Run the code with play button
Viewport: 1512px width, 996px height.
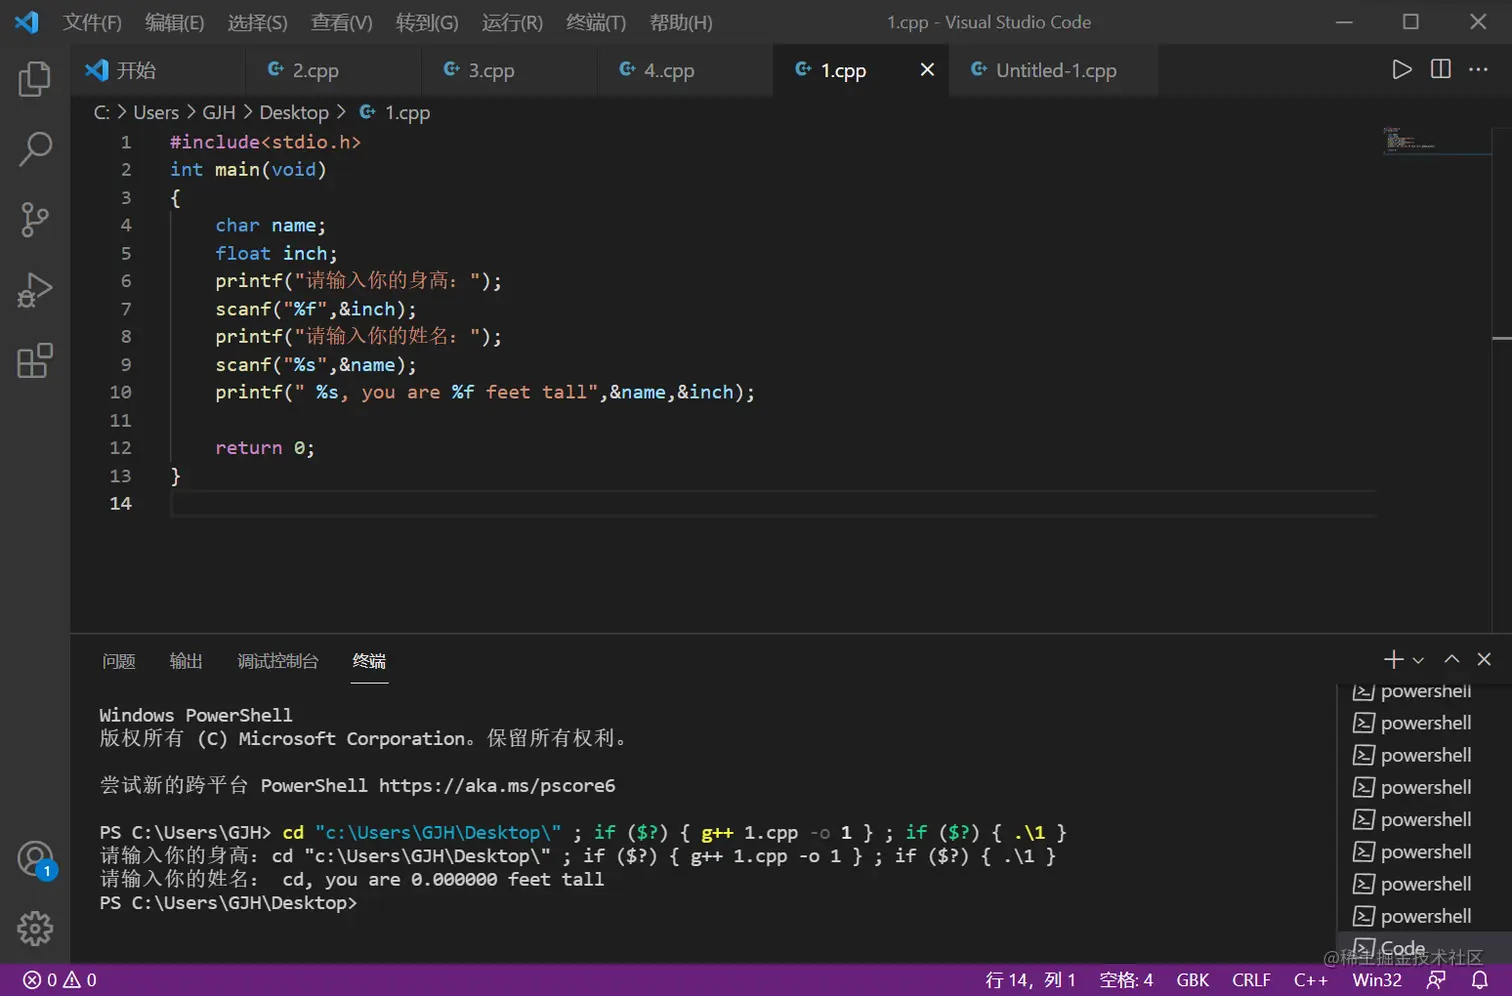pos(1402,69)
